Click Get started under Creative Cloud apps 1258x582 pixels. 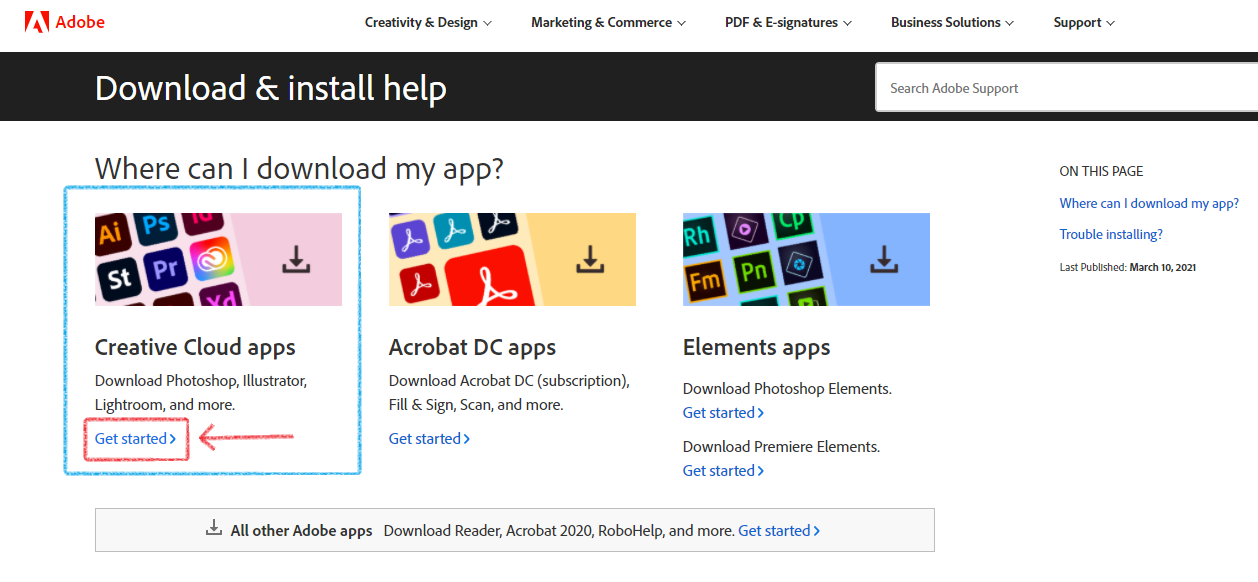tap(136, 438)
